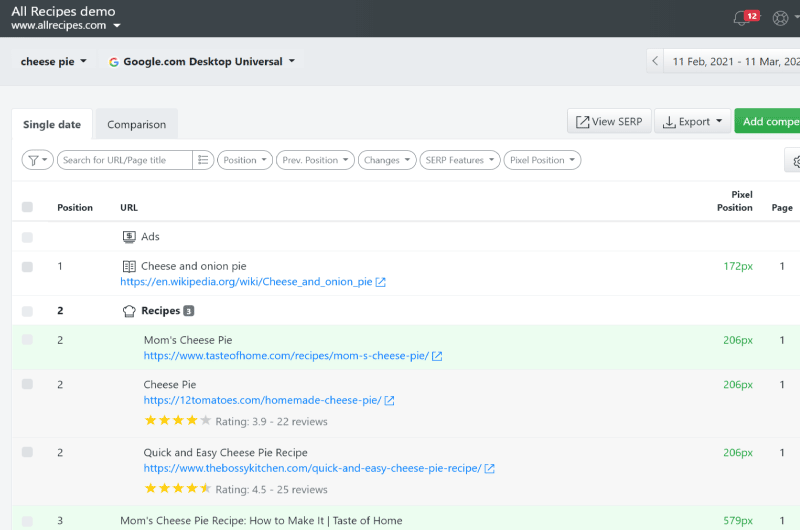Open the 12tomatoes.com homemade-cheese-pie link
Image resolution: width=800 pixels, height=530 pixels.
[262, 400]
